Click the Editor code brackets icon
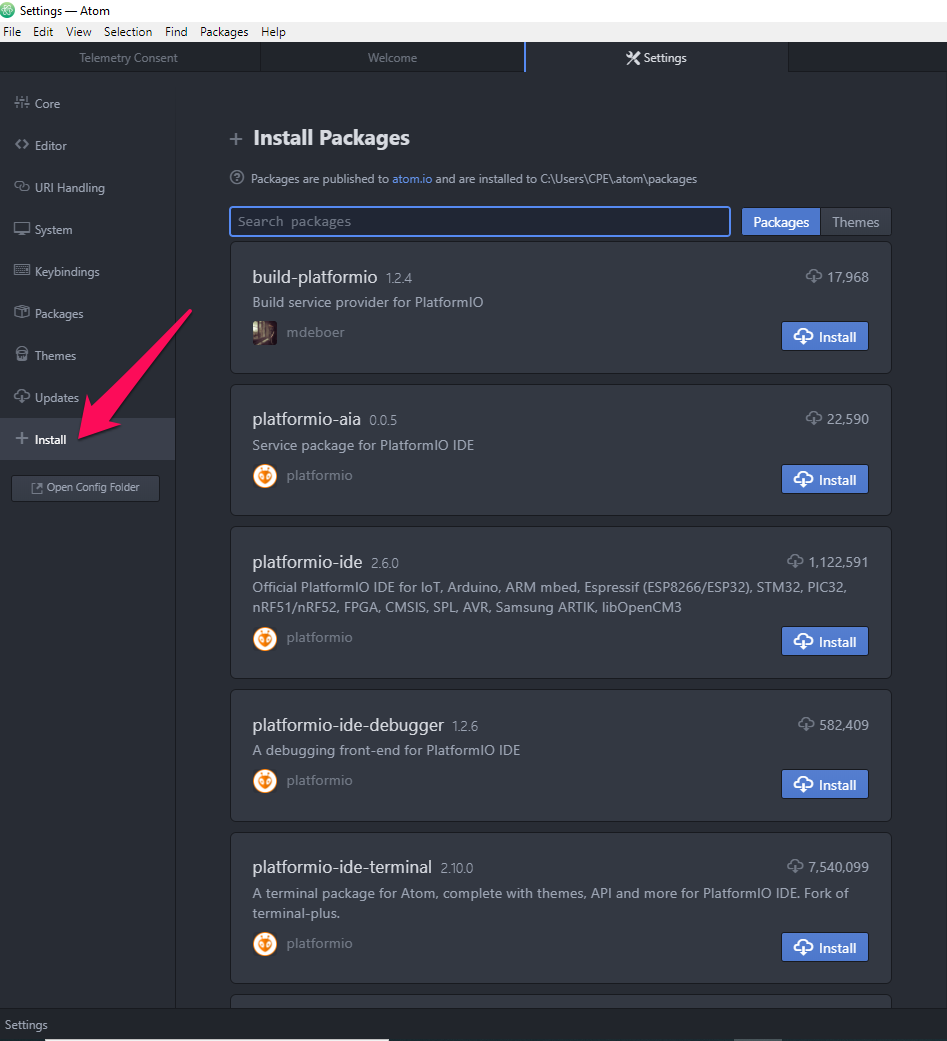Screen dimensions: 947x1041 coord(22,144)
